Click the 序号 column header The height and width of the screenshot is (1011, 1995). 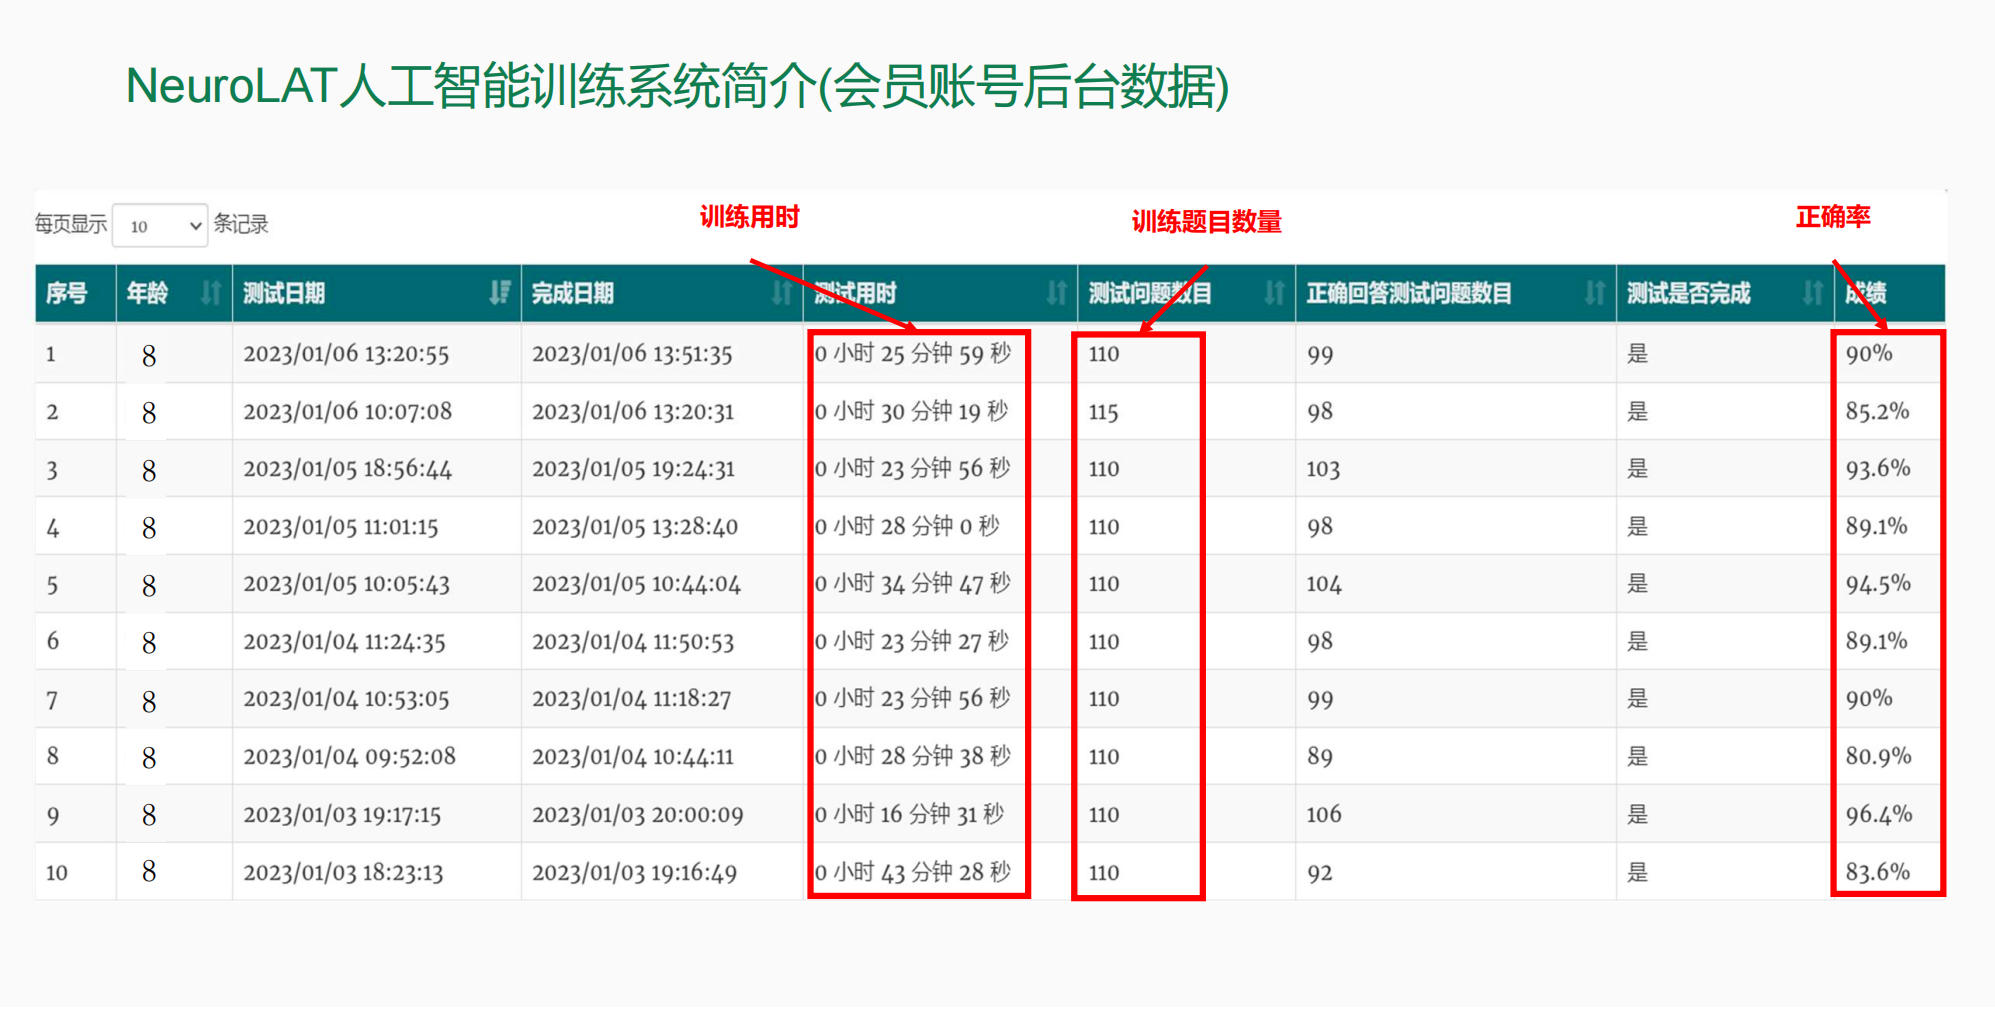pos(67,293)
